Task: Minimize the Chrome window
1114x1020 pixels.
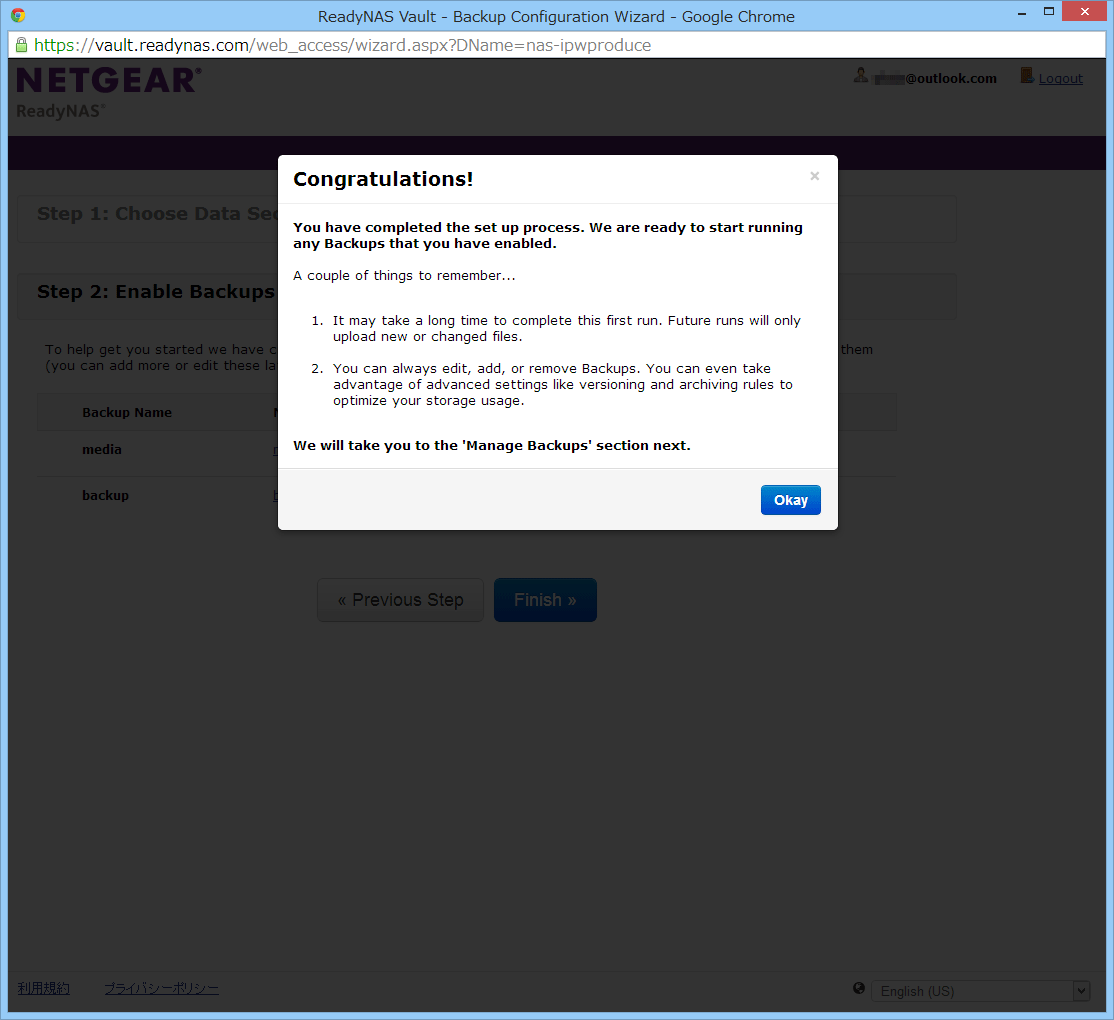Action: [1021, 12]
